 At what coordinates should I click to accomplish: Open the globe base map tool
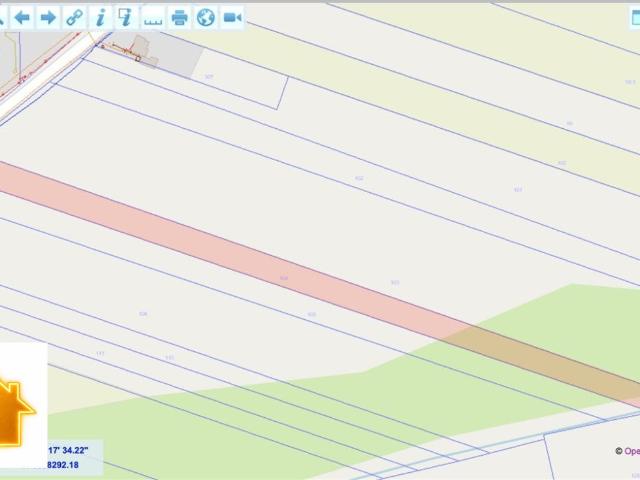[205, 17]
